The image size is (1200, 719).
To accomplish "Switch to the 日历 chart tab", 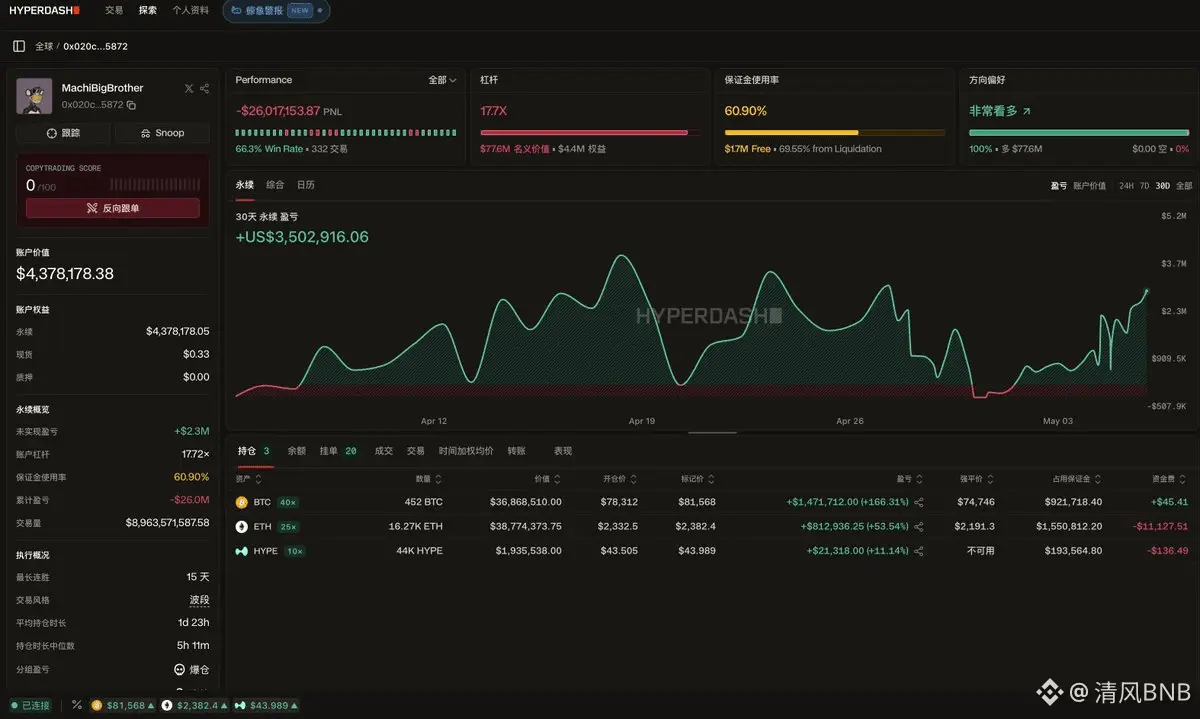I will click(306, 185).
